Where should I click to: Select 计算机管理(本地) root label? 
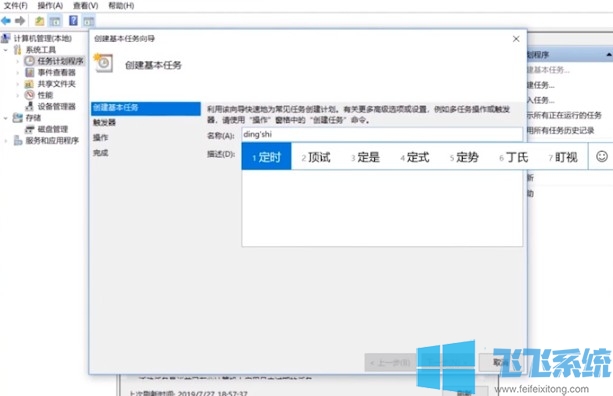(x=43, y=38)
